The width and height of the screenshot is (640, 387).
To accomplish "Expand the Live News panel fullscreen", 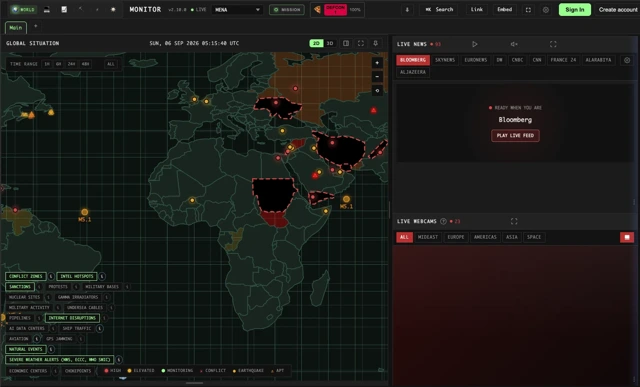I will click(x=553, y=44).
